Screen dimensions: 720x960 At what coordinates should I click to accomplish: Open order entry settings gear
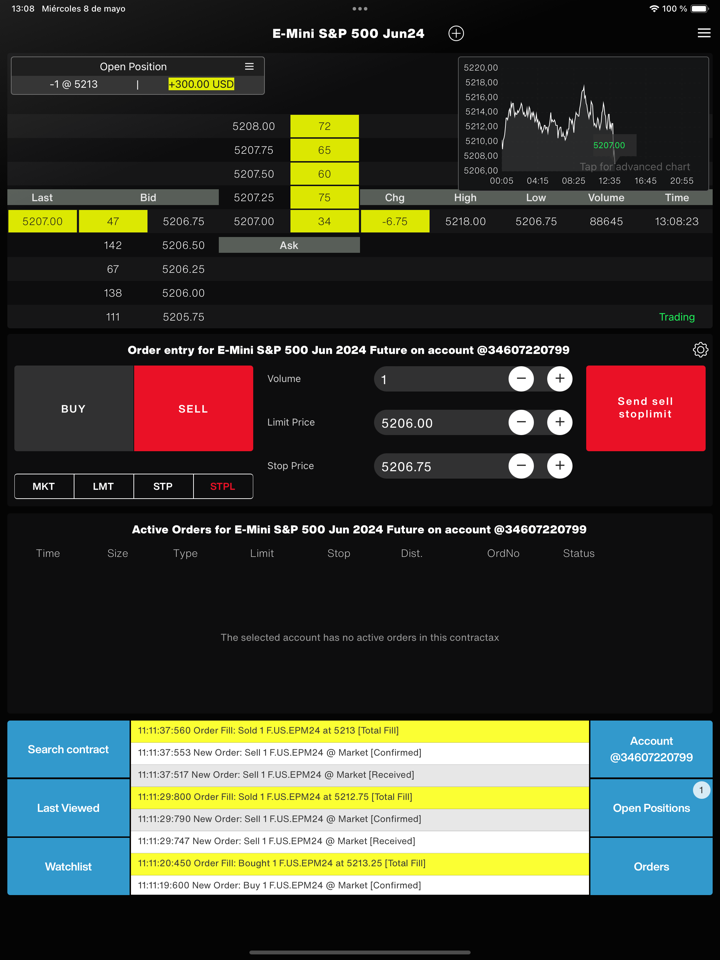[700, 350]
